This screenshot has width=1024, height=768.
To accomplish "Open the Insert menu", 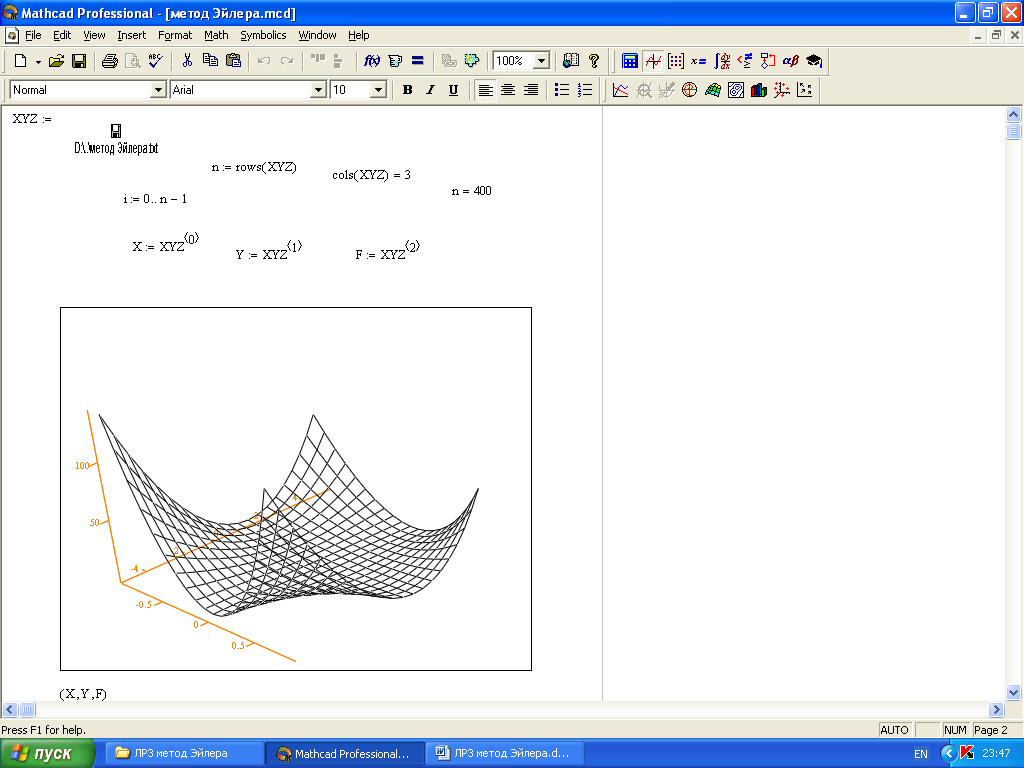I will pyautogui.click(x=131, y=35).
